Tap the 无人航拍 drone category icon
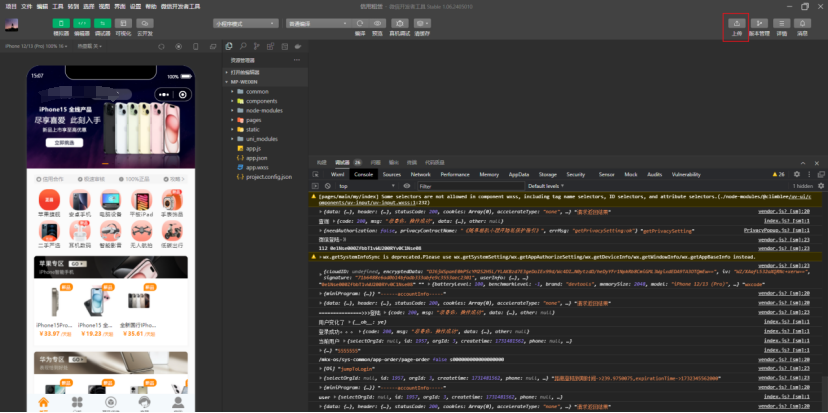 pos(141,231)
